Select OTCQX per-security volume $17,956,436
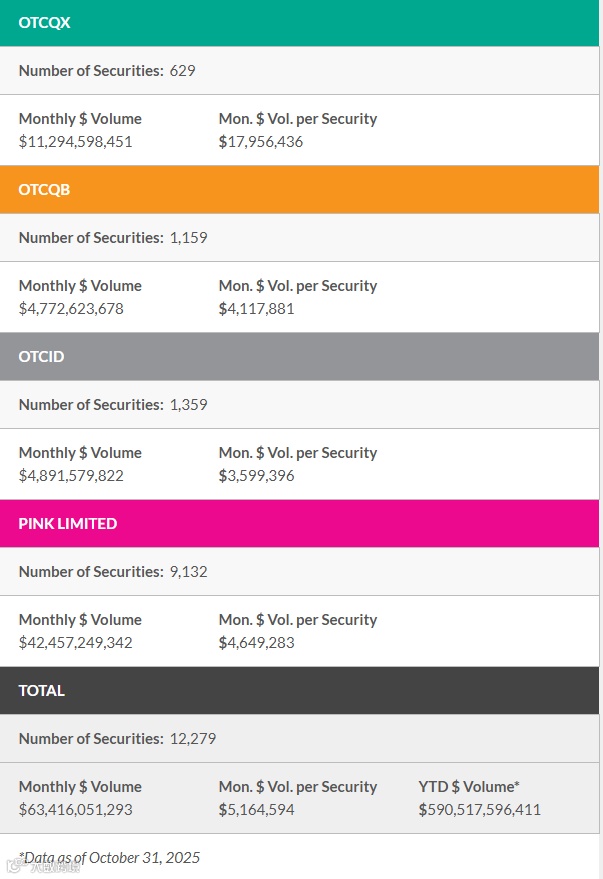 pyautogui.click(x=261, y=142)
